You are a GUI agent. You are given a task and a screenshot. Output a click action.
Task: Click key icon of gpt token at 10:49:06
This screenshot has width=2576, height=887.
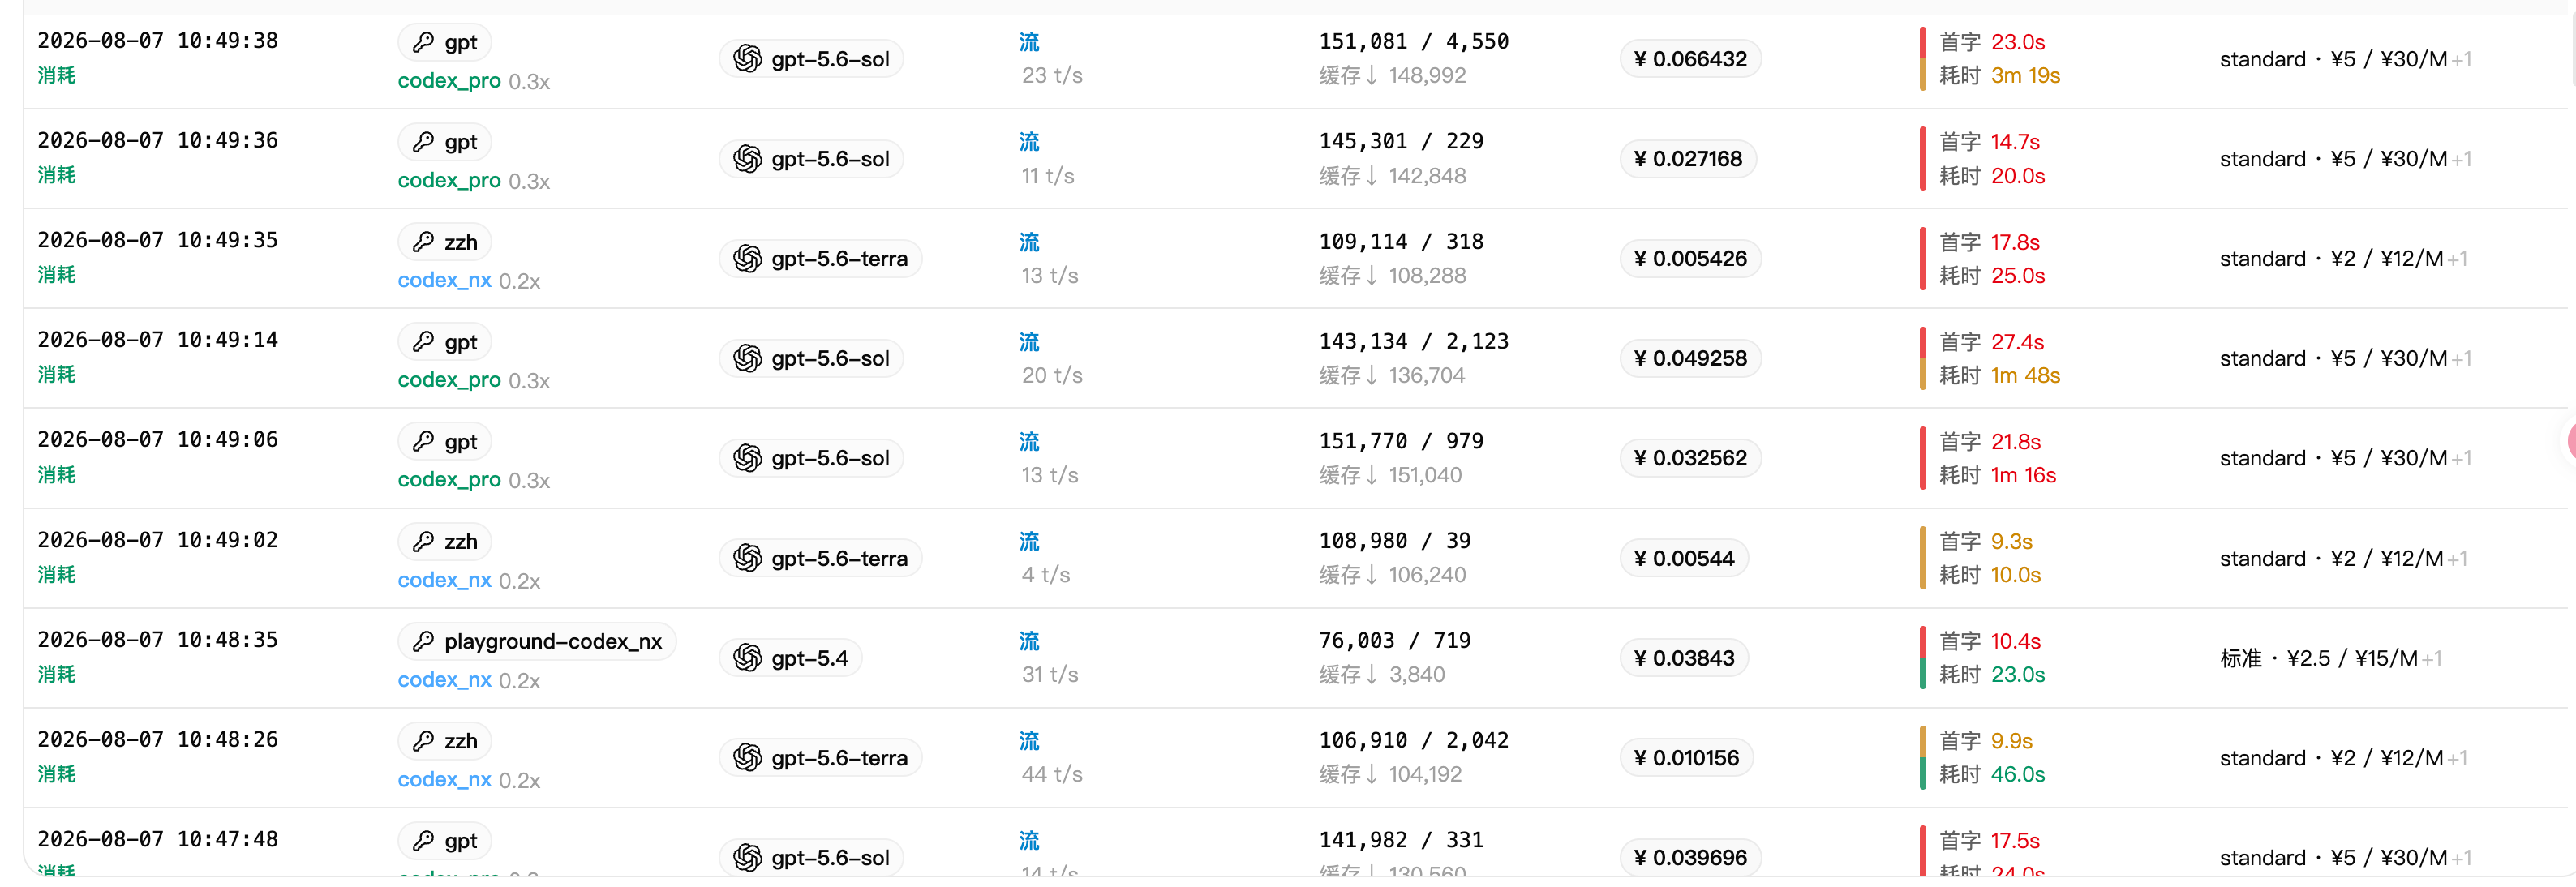click(x=423, y=441)
